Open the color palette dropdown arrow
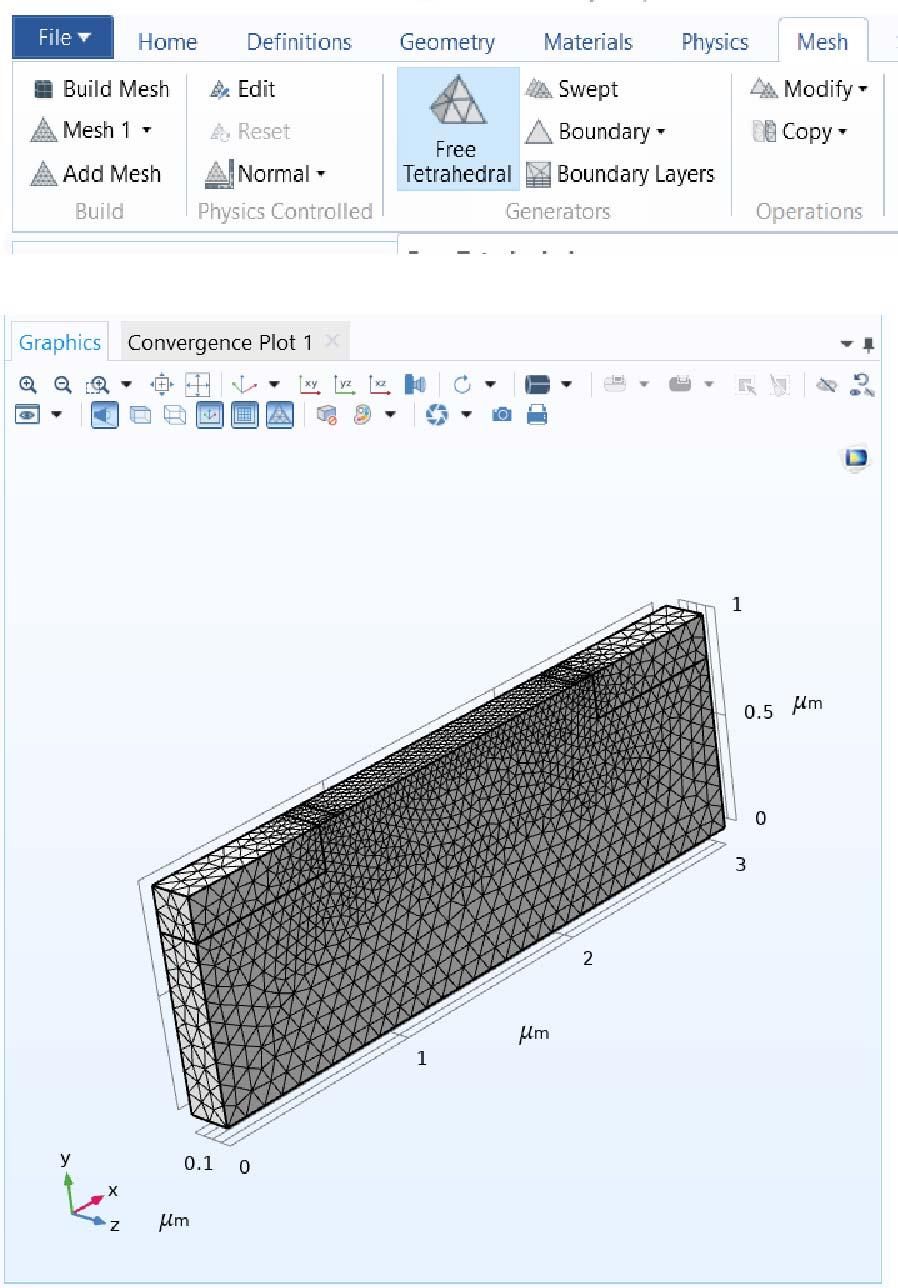 click(x=390, y=414)
